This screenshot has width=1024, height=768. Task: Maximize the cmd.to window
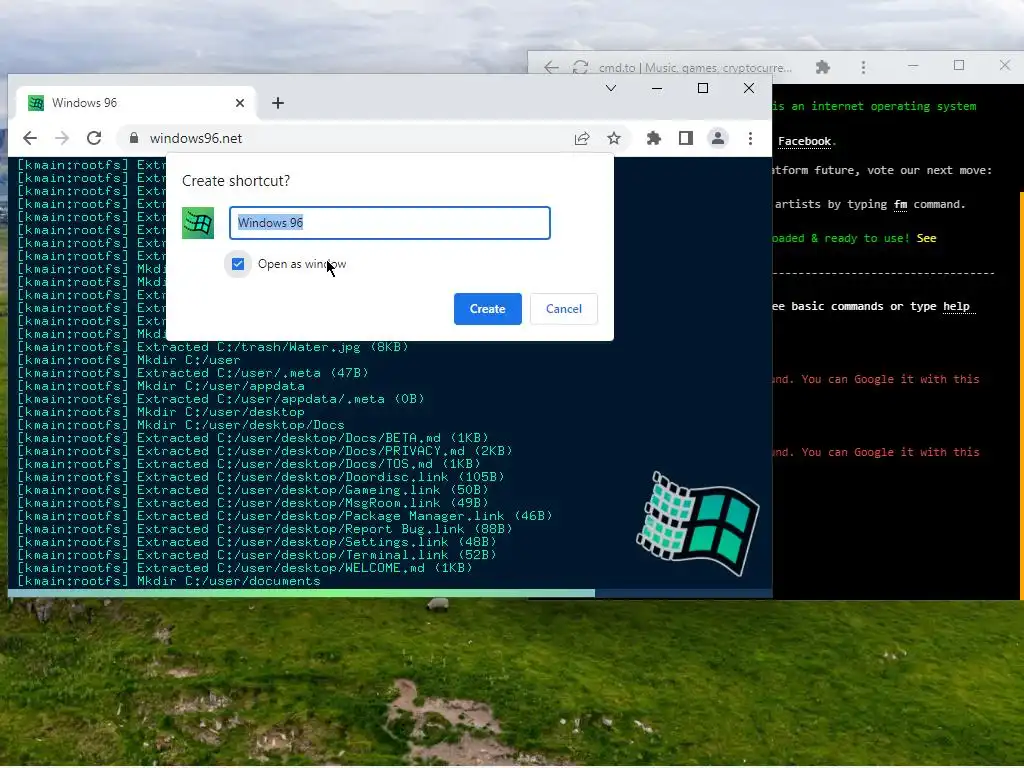click(x=959, y=65)
